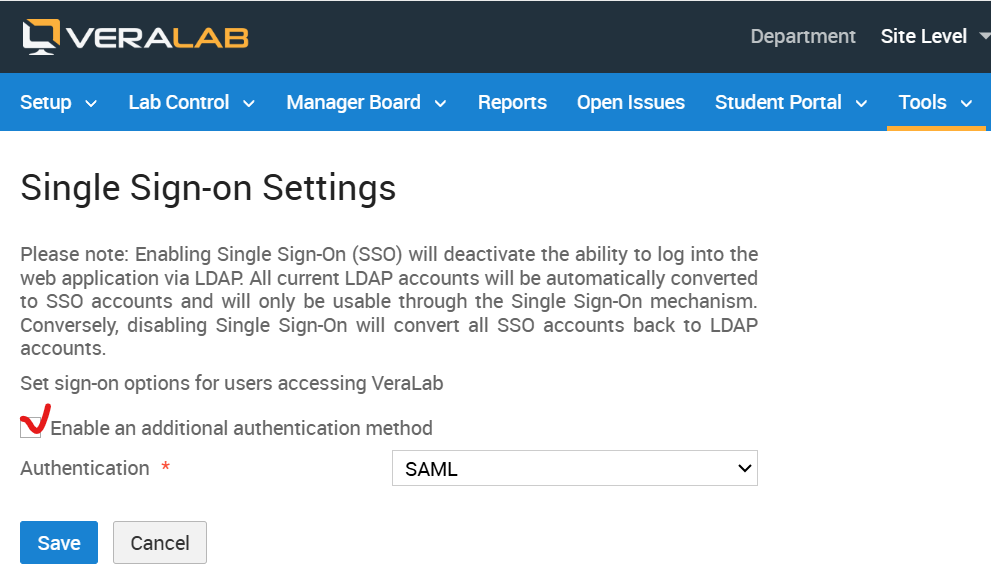Enable additional authentication method checkbox
Image resolution: width=991 pixels, height=570 pixels.
pos(30,427)
